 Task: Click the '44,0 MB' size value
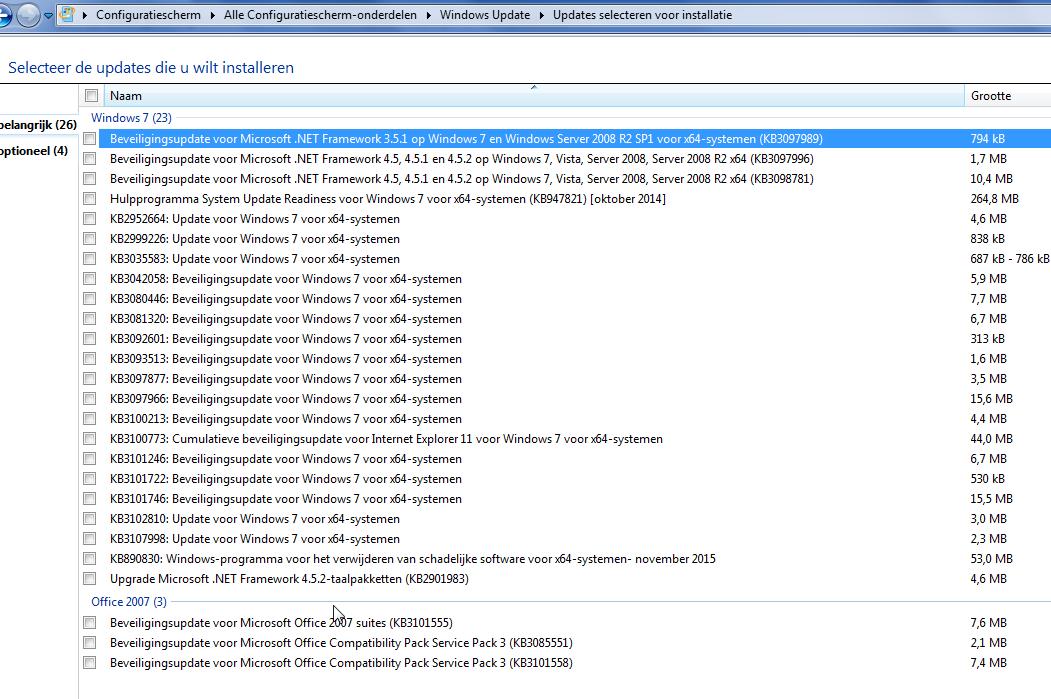point(991,439)
